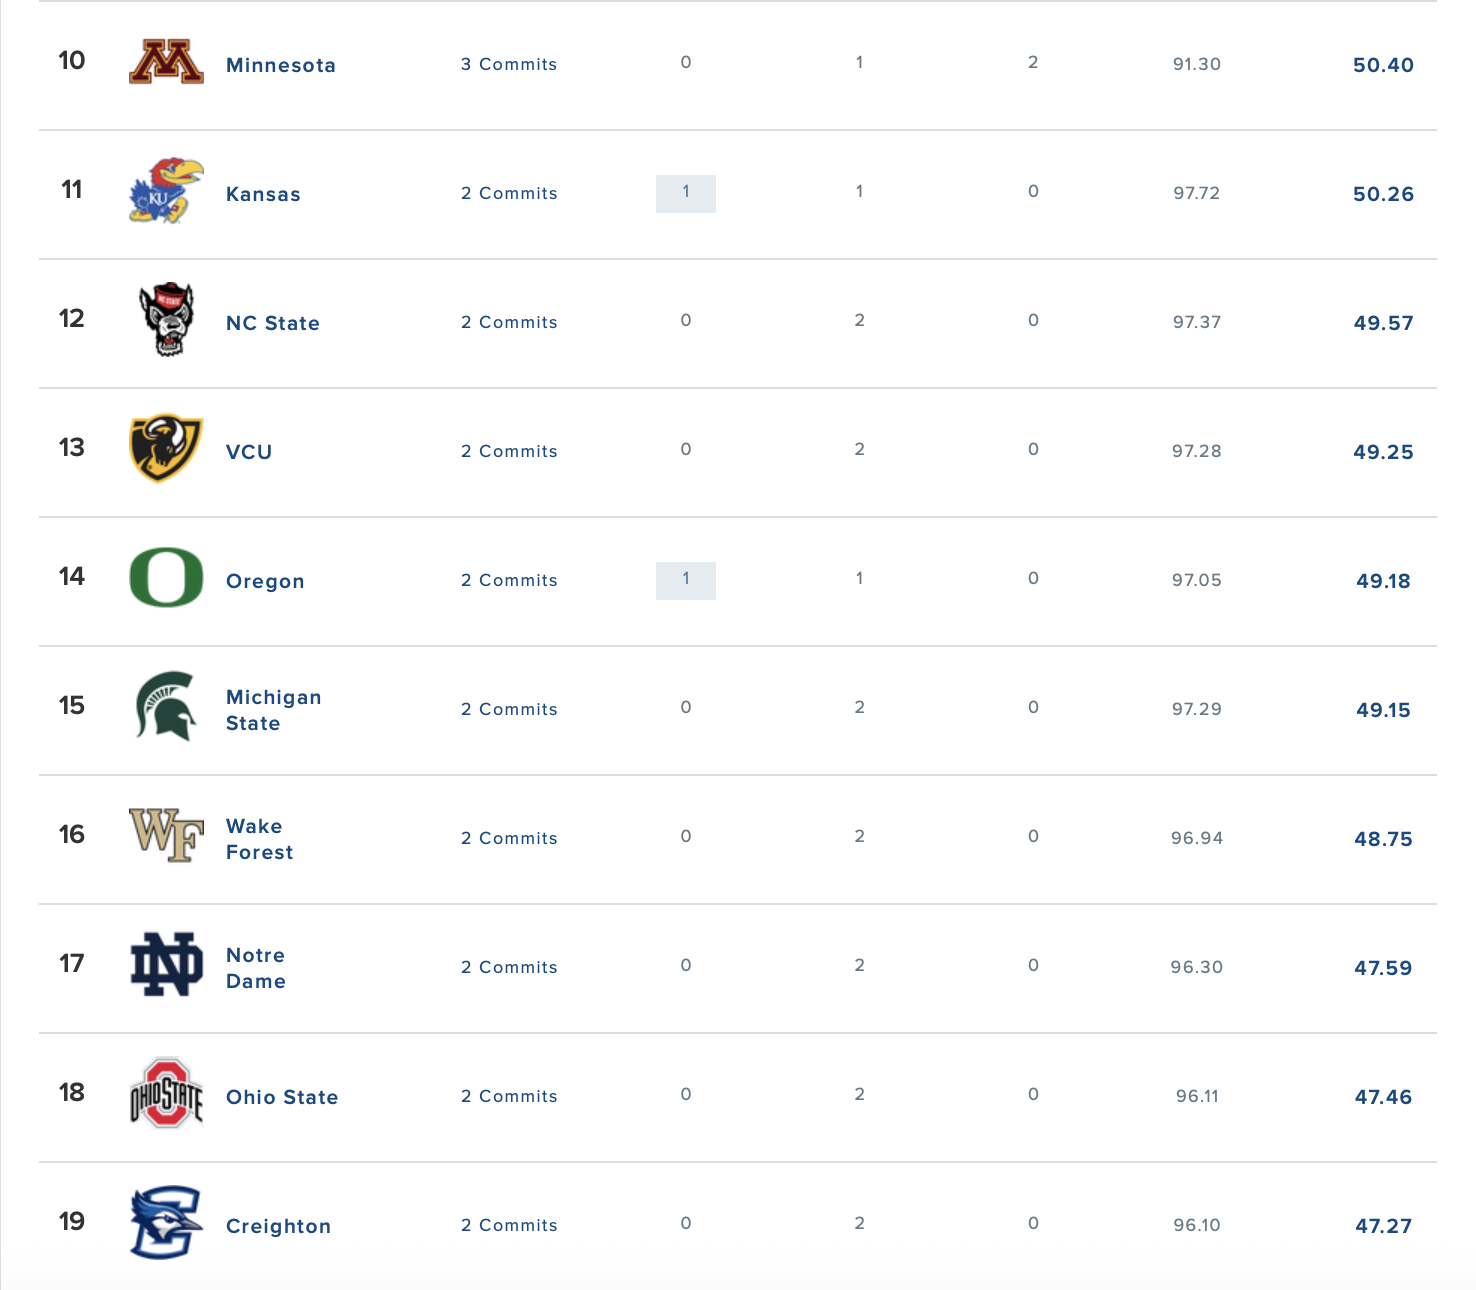Image resolution: width=1476 pixels, height=1290 pixels.
Task: Click the Oregon Ducks O logo
Action: (164, 580)
